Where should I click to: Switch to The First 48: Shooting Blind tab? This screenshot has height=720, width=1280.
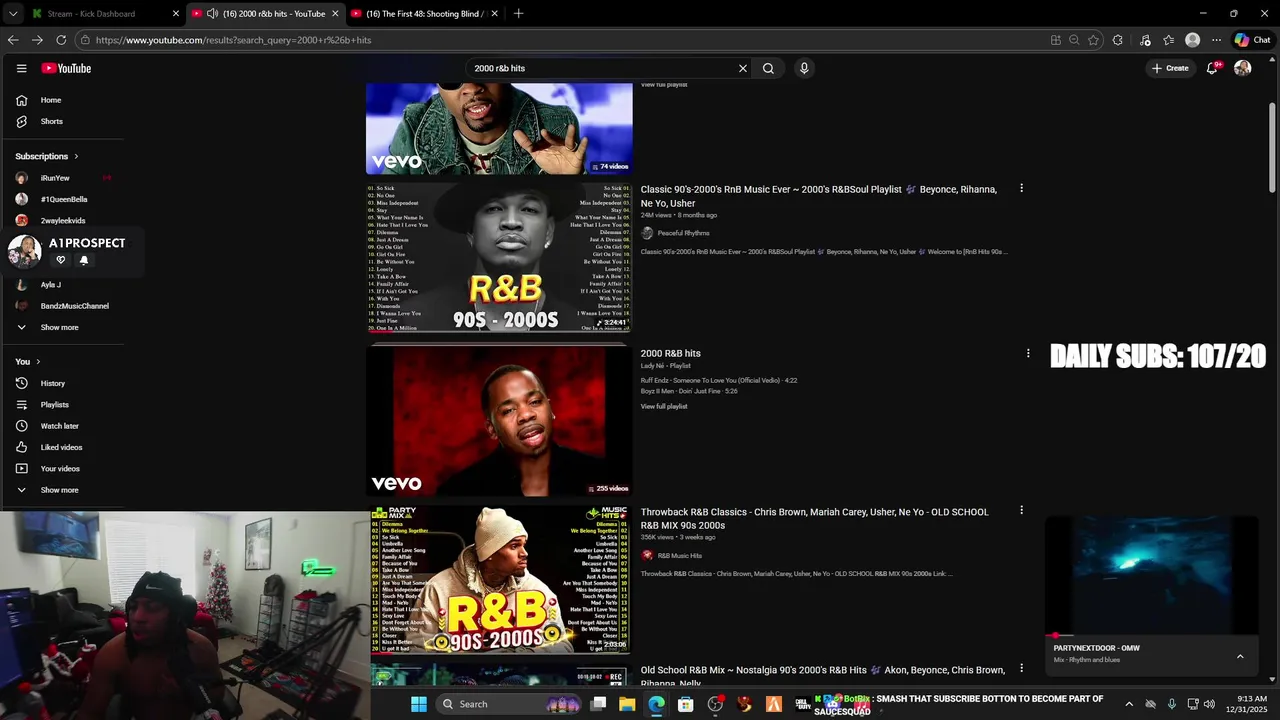(424, 14)
